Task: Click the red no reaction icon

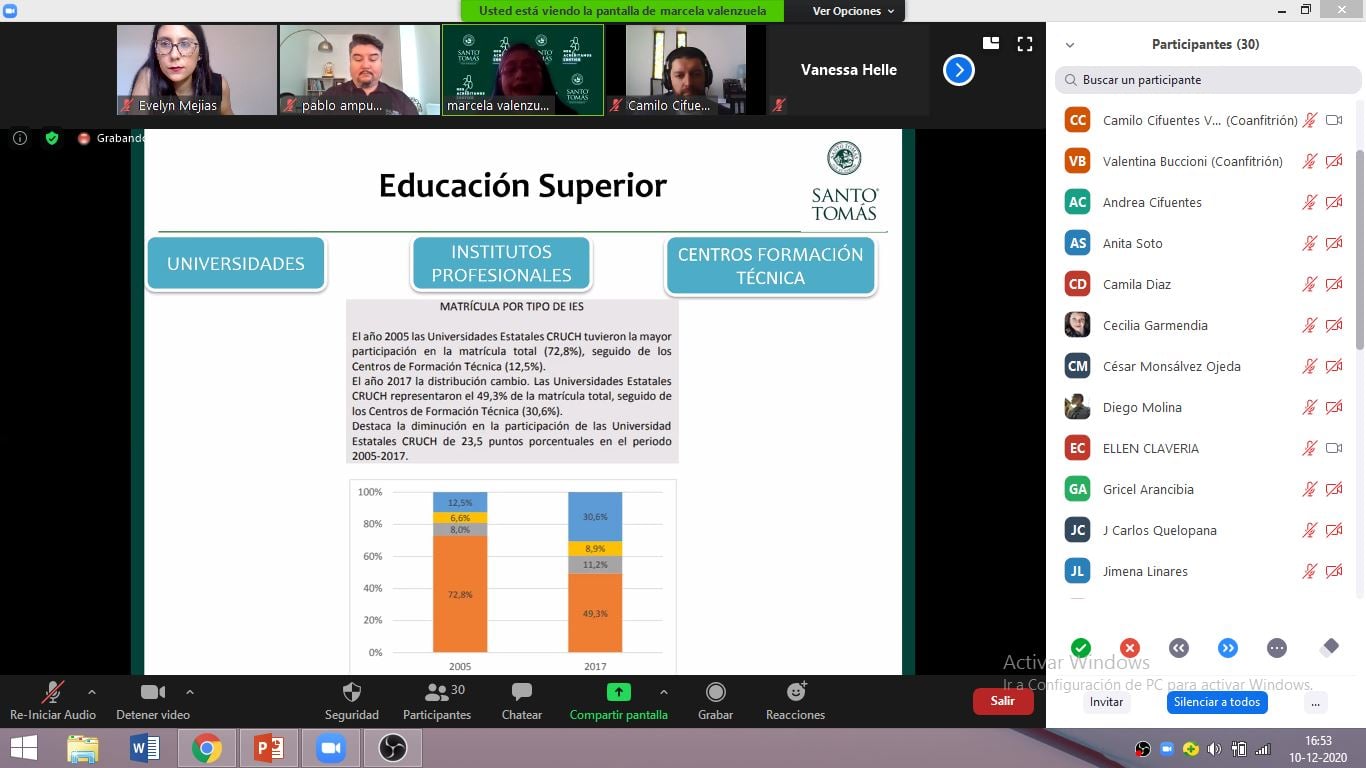Action: pyautogui.click(x=1129, y=648)
